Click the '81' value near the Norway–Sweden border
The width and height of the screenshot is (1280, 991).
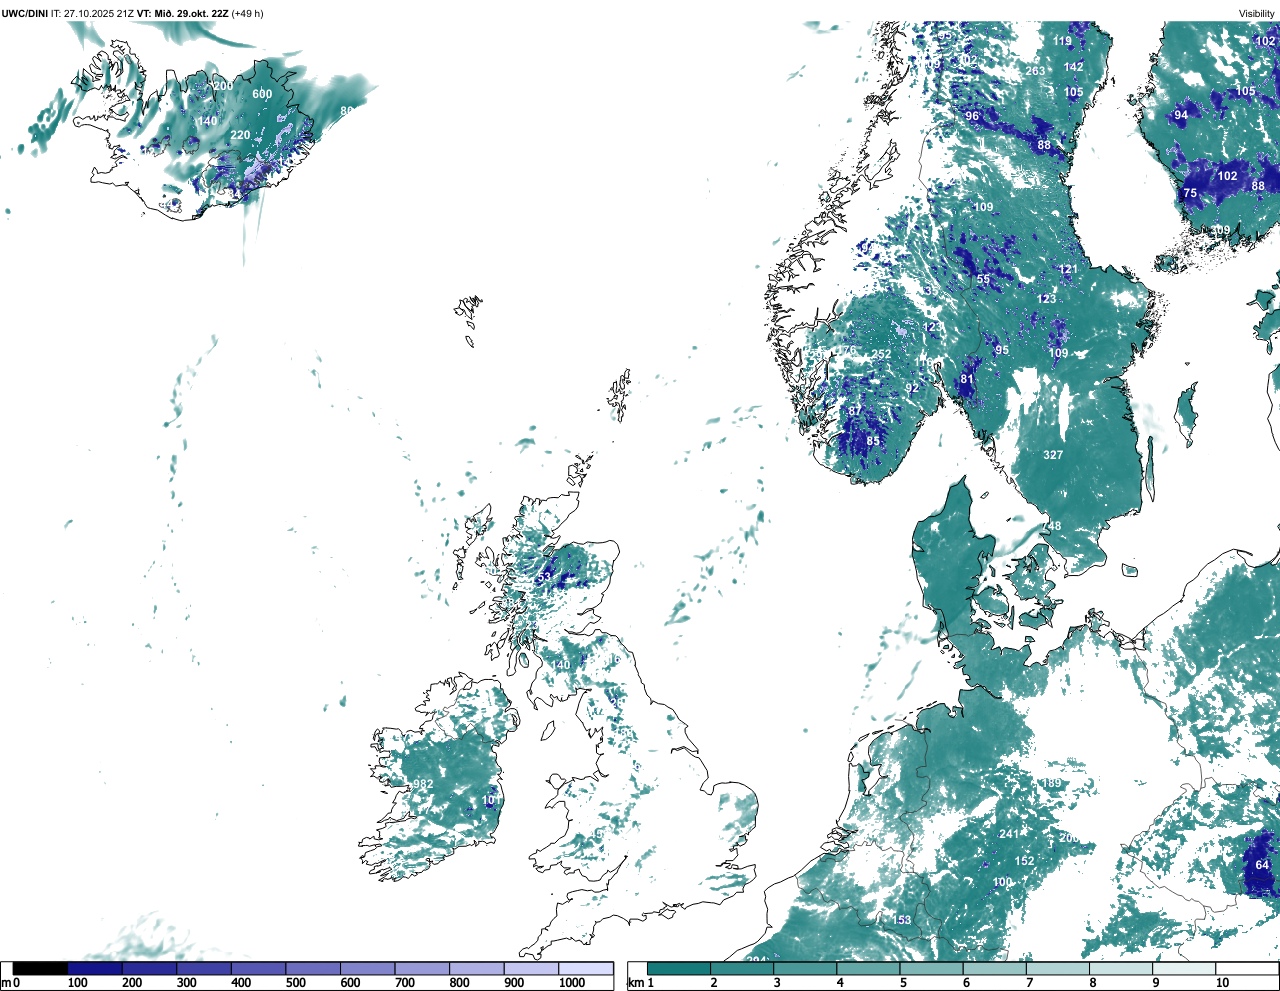(967, 379)
